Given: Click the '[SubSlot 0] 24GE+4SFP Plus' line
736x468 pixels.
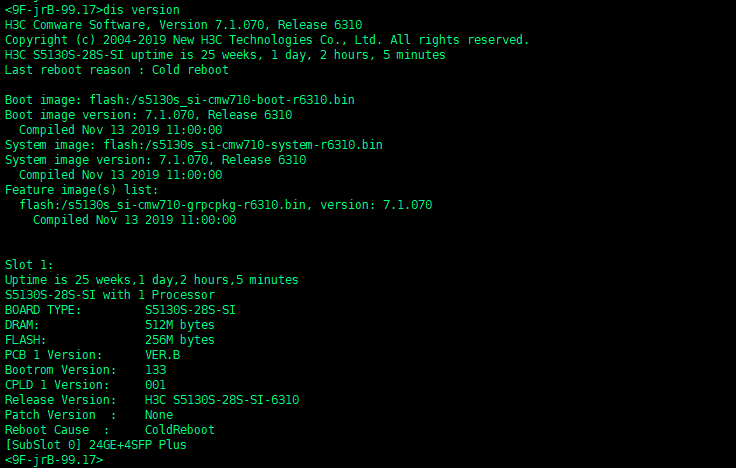Looking at the screenshot, I should tap(96, 445).
